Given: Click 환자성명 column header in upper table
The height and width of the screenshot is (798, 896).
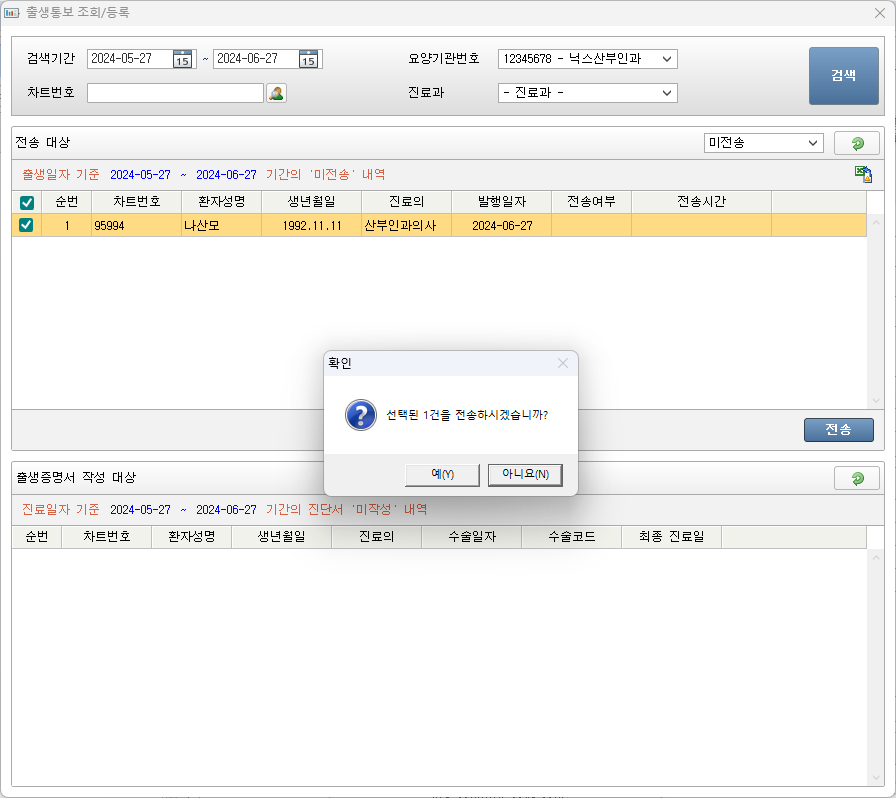Looking at the screenshot, I should pos(221,201).
